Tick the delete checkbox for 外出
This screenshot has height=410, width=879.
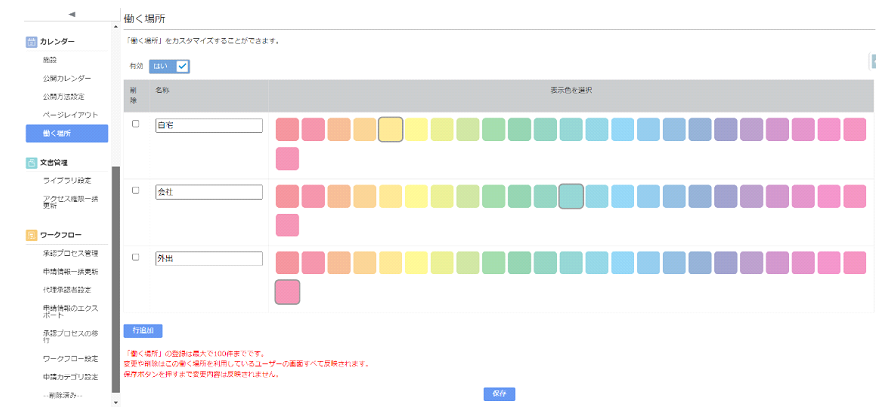(x=136, y=257)
